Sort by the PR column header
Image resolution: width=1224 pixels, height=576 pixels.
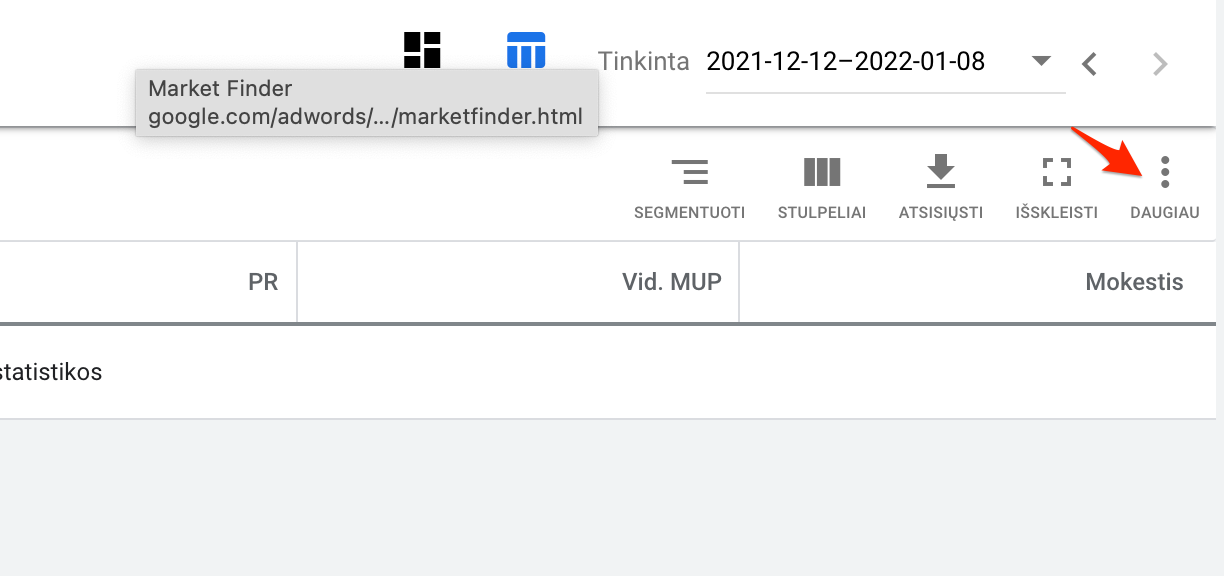click(263, 282)
